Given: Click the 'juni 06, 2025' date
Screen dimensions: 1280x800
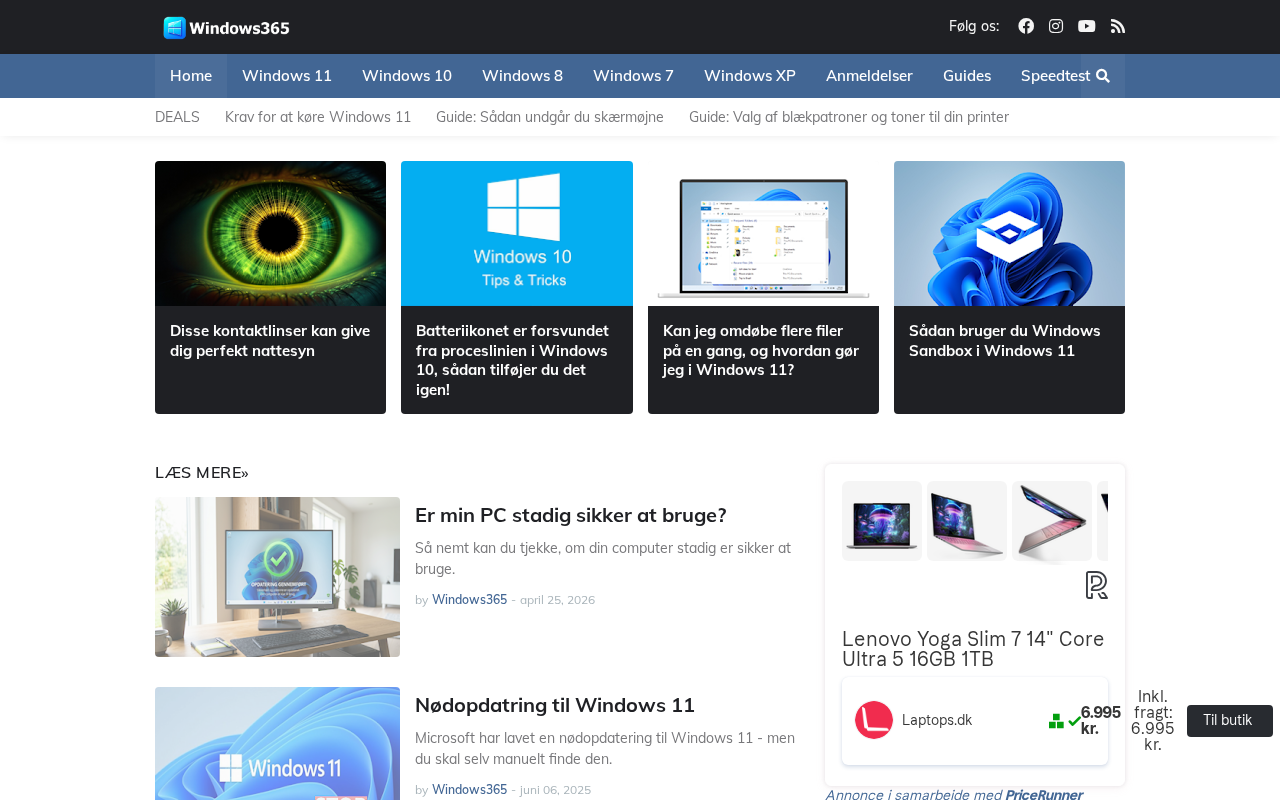Looking at the screenshot, I should pyautogui.click(x=555, y=790).
